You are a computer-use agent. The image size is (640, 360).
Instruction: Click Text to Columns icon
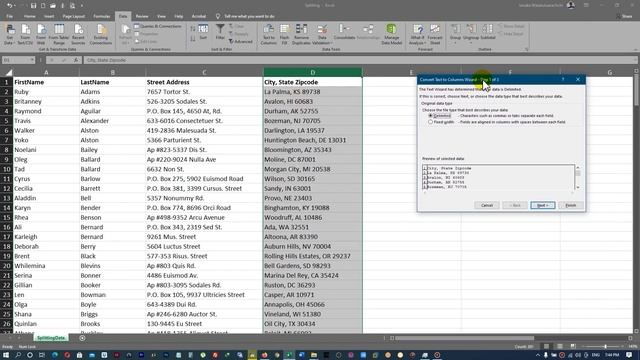coord(268,34)
